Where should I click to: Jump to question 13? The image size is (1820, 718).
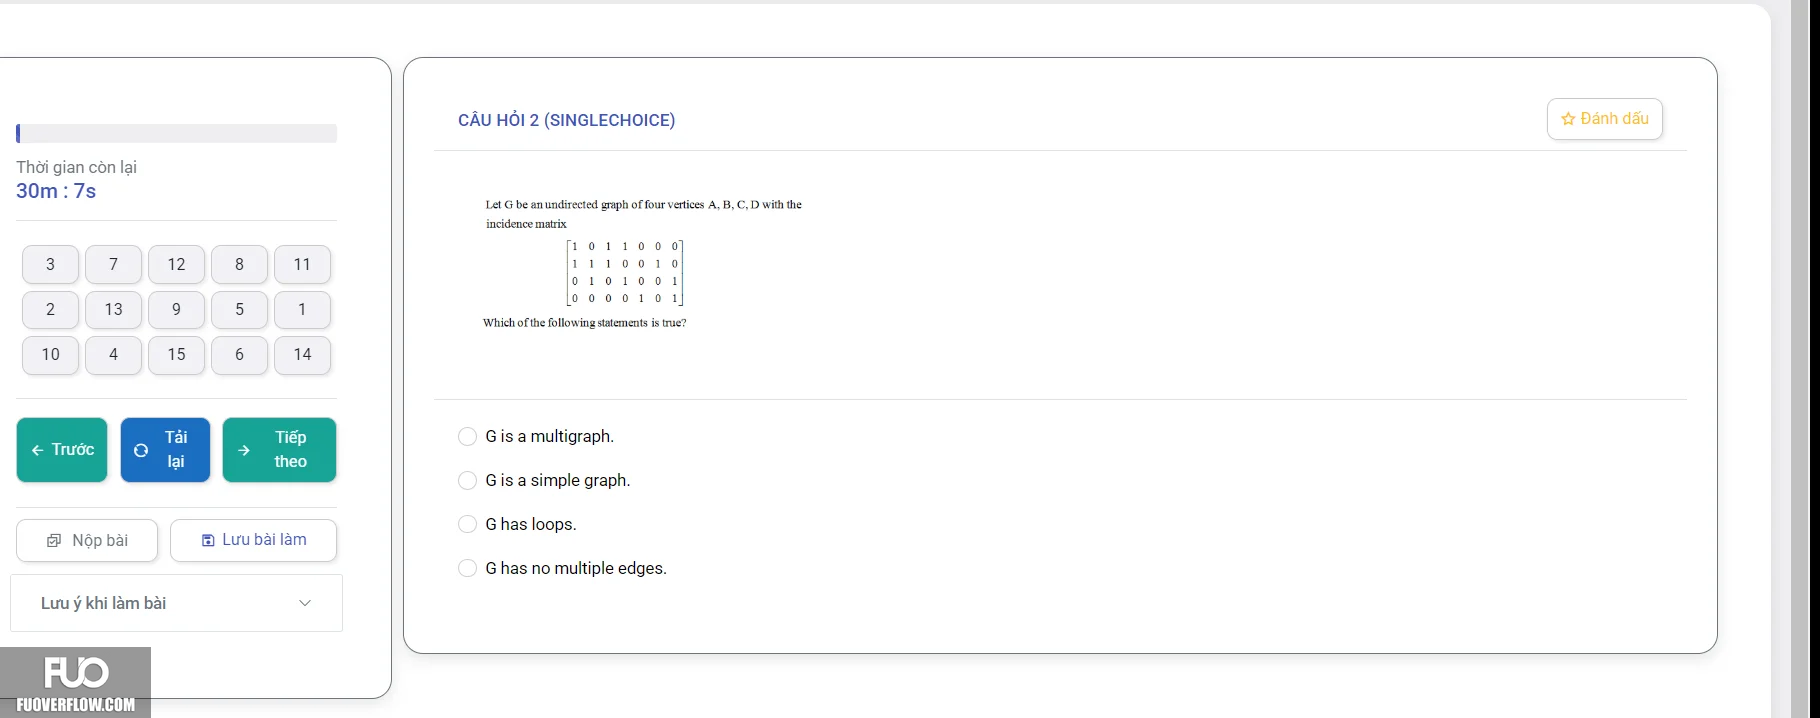pos(113,310)
